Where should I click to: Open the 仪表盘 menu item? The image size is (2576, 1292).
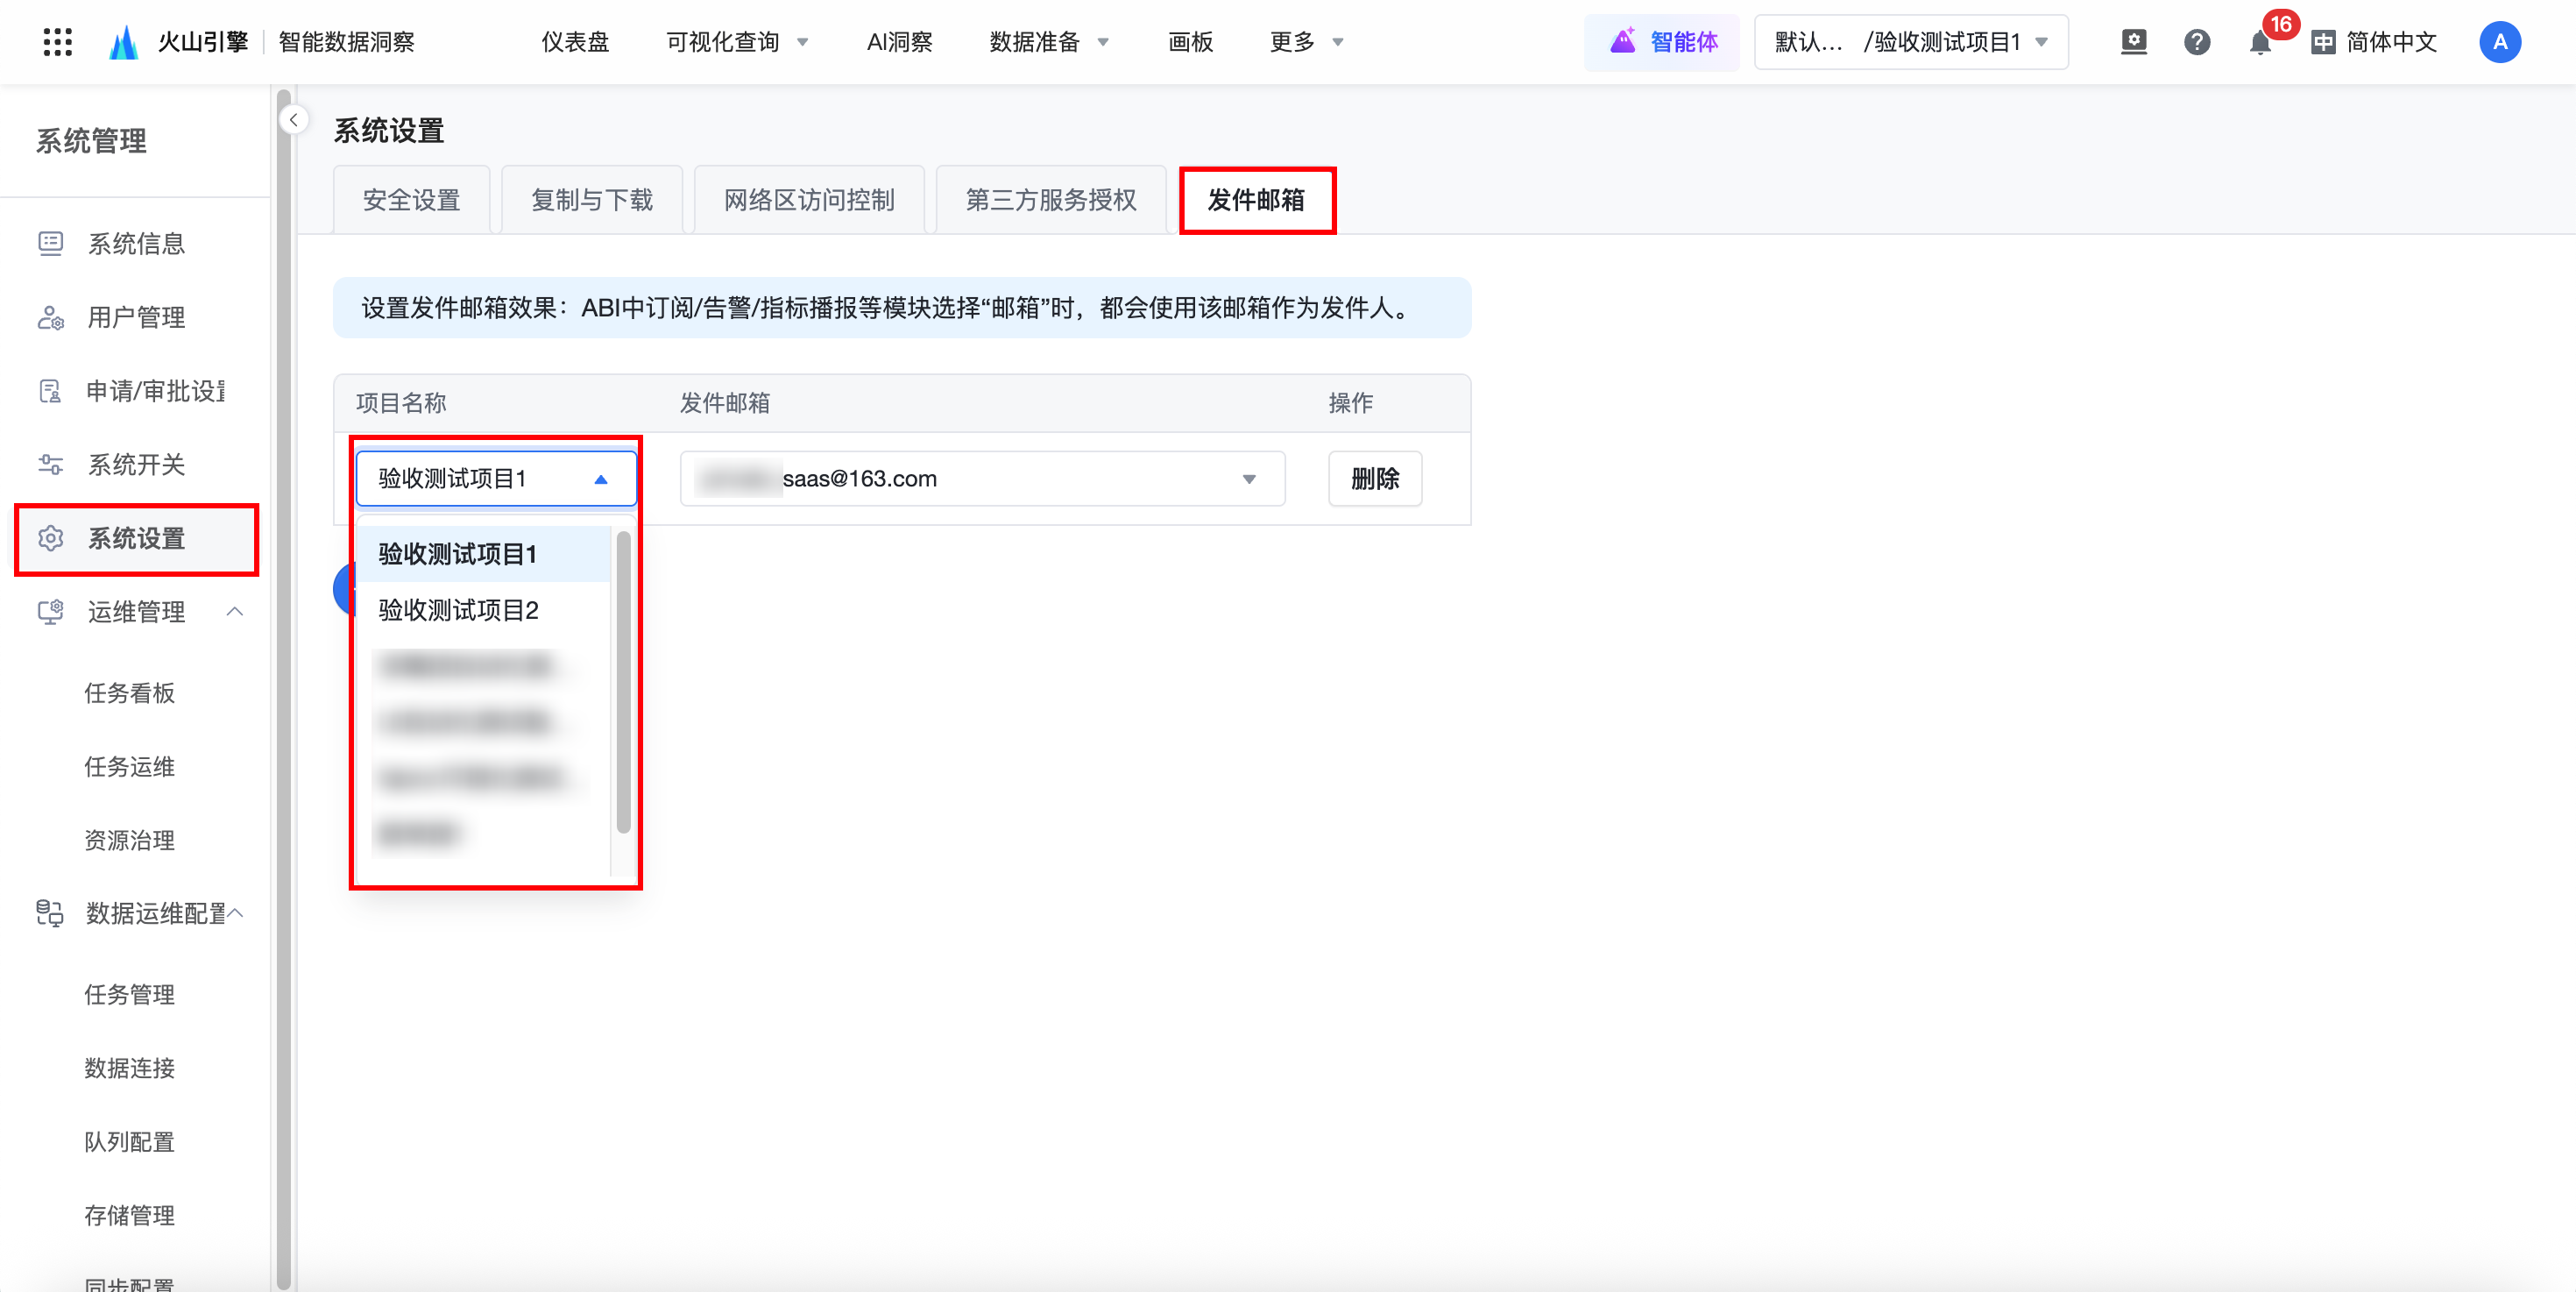[575, 42]
